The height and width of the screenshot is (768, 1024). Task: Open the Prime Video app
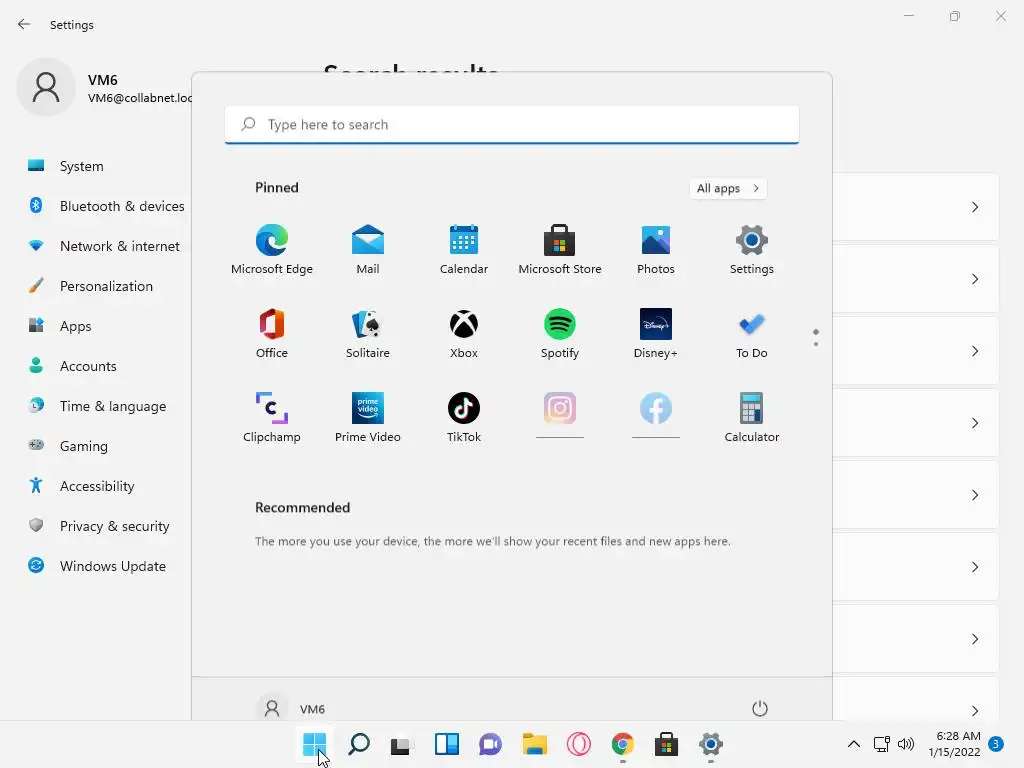(368, 418)
